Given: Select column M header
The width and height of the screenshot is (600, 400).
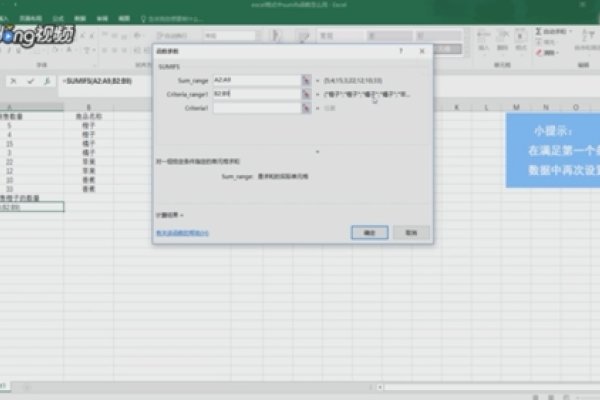Looking at the screenshot, I should [516, 107].
